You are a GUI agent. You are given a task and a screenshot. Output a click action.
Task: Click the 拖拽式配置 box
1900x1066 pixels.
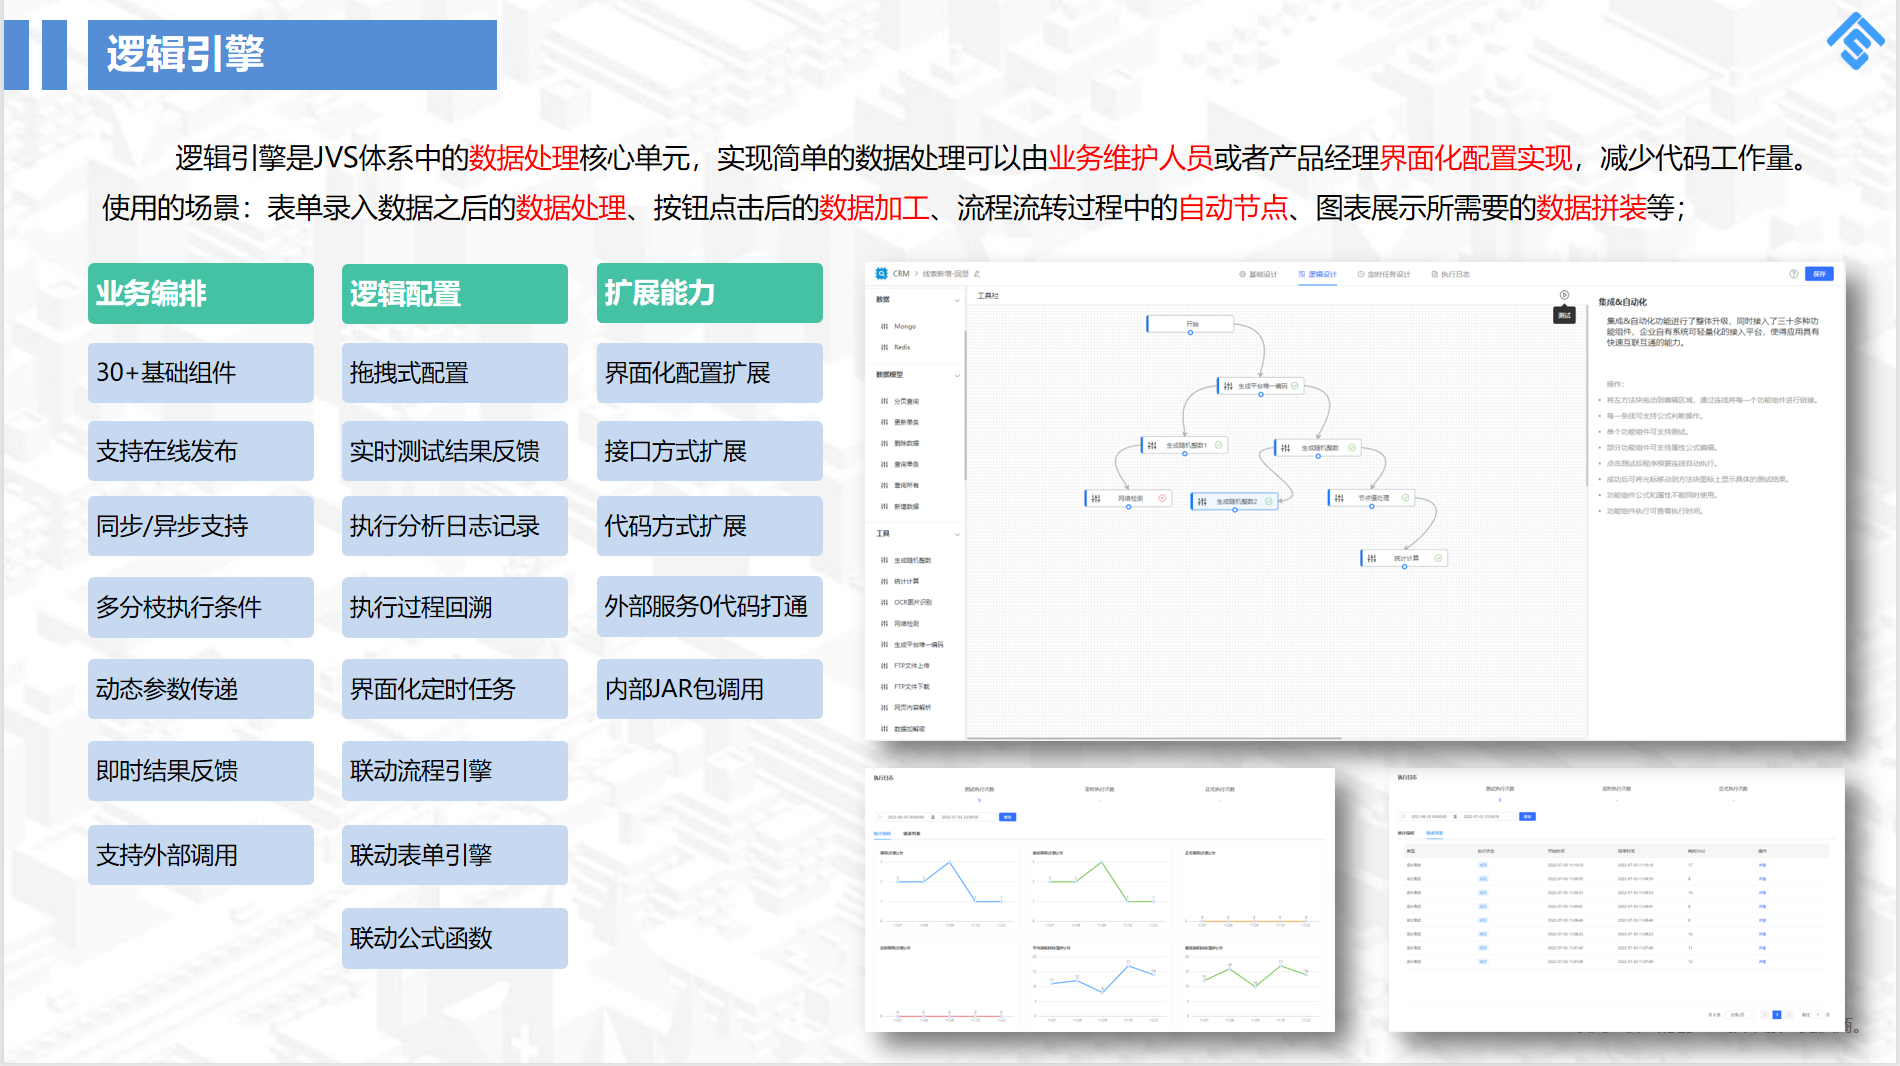[x=455, y=373]
